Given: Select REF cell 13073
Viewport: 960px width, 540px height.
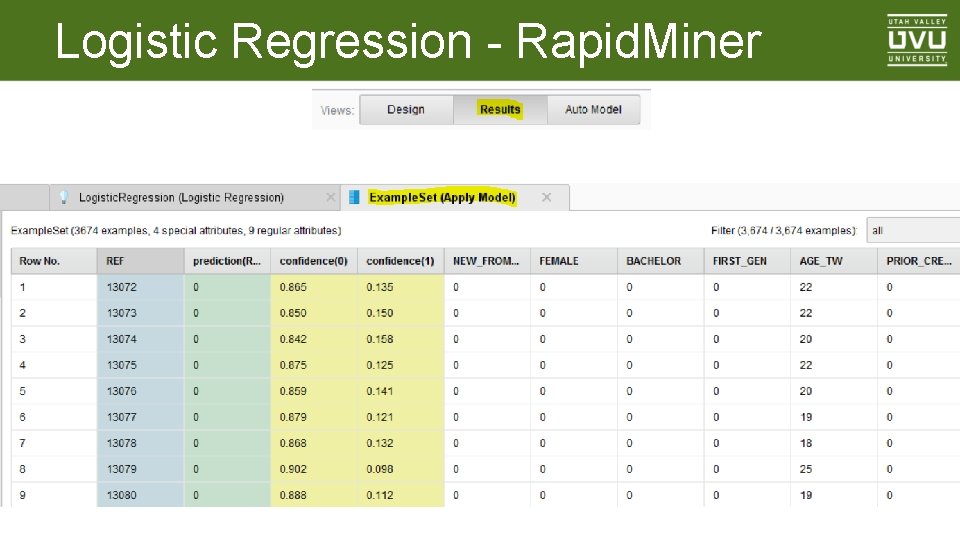Looking at the screenshot, I should click(x=140, y=313).
